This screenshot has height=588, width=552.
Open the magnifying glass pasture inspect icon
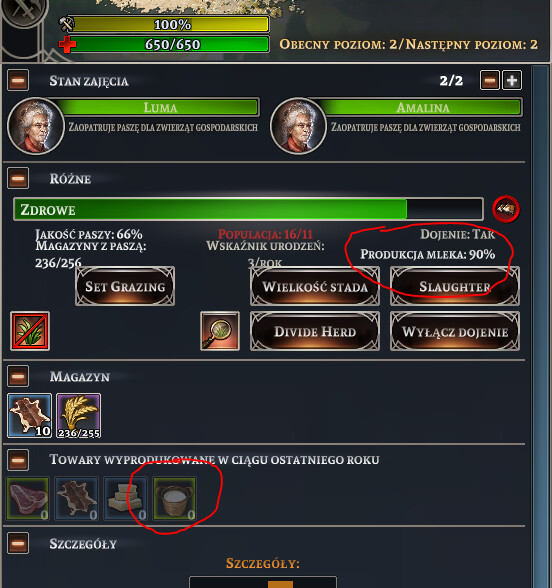click(220, 331)
